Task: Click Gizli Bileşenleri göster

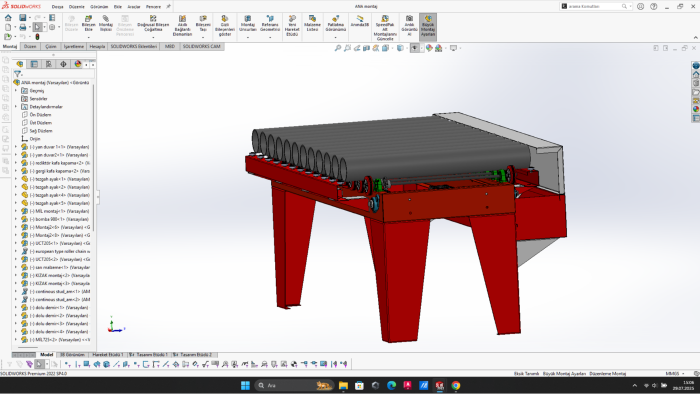Action: point(225,25)
